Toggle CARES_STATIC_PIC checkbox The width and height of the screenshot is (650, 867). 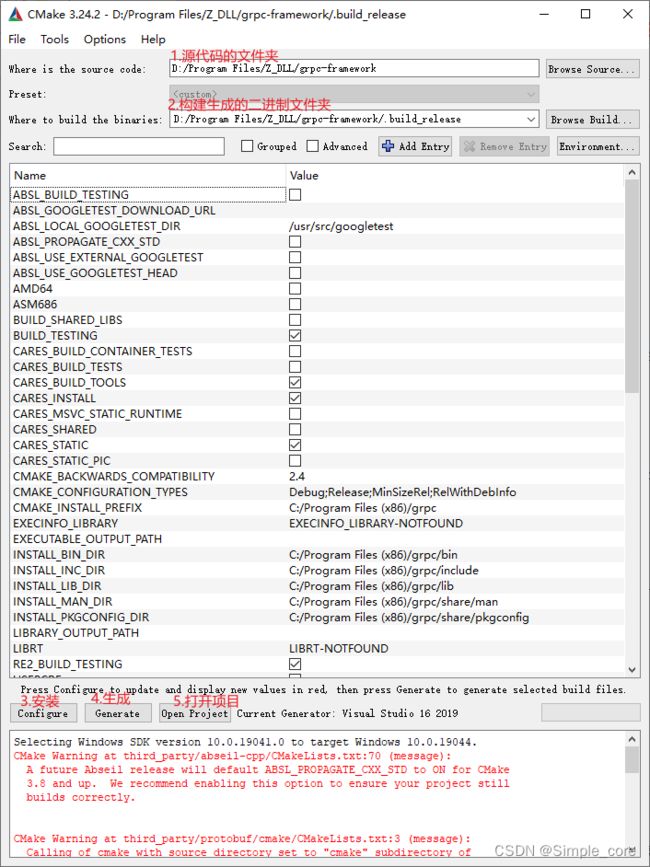(x=295, y=461)
